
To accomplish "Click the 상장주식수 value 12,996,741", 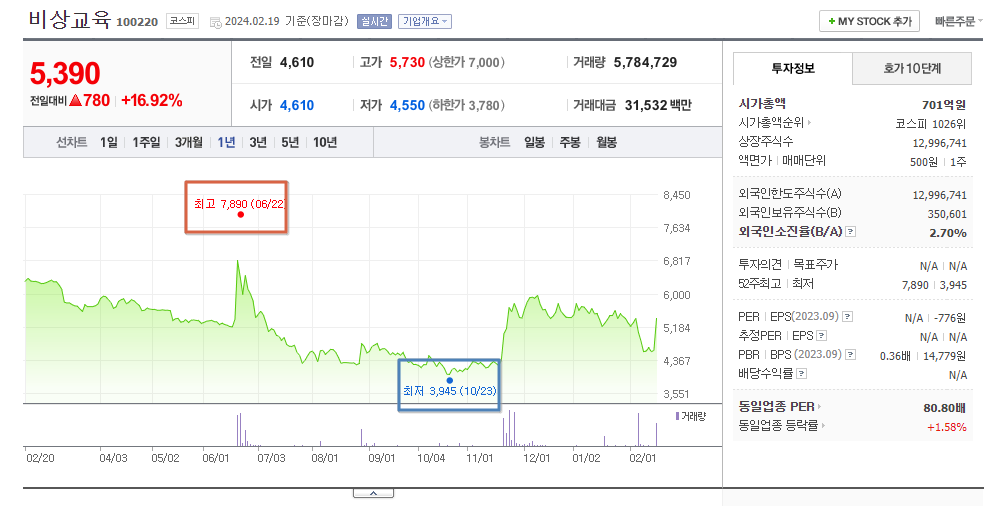I will [x=939, y=143].
